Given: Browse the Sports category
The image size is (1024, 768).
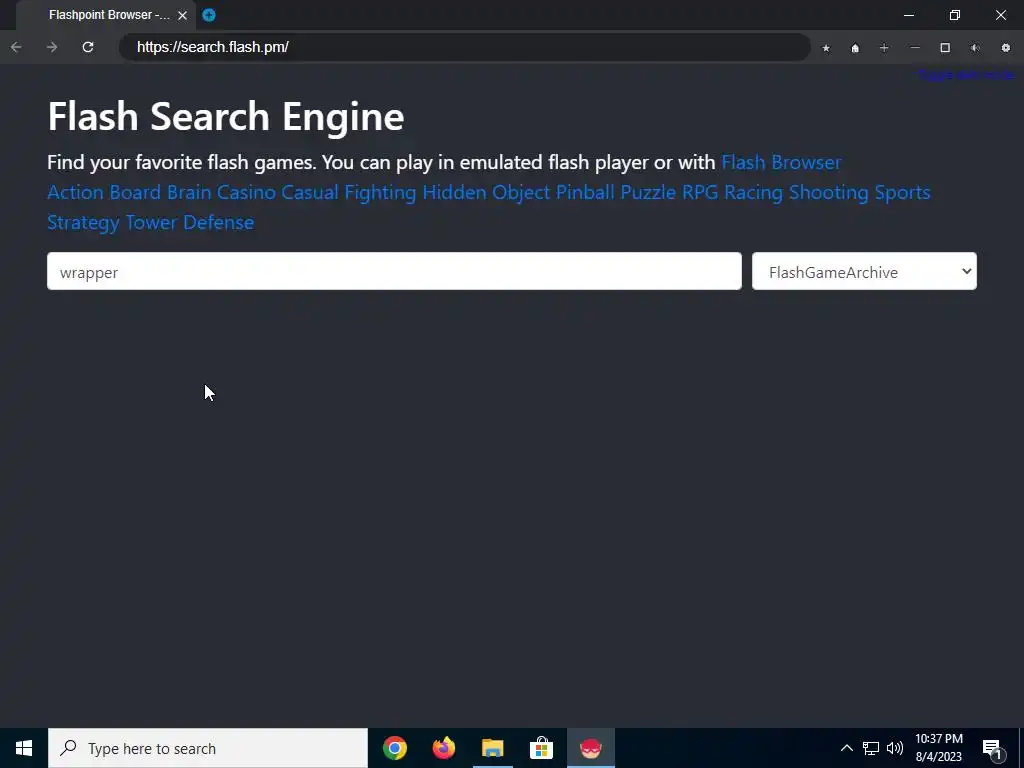Looking at the screenshot, I should click(x=903, y=193).
